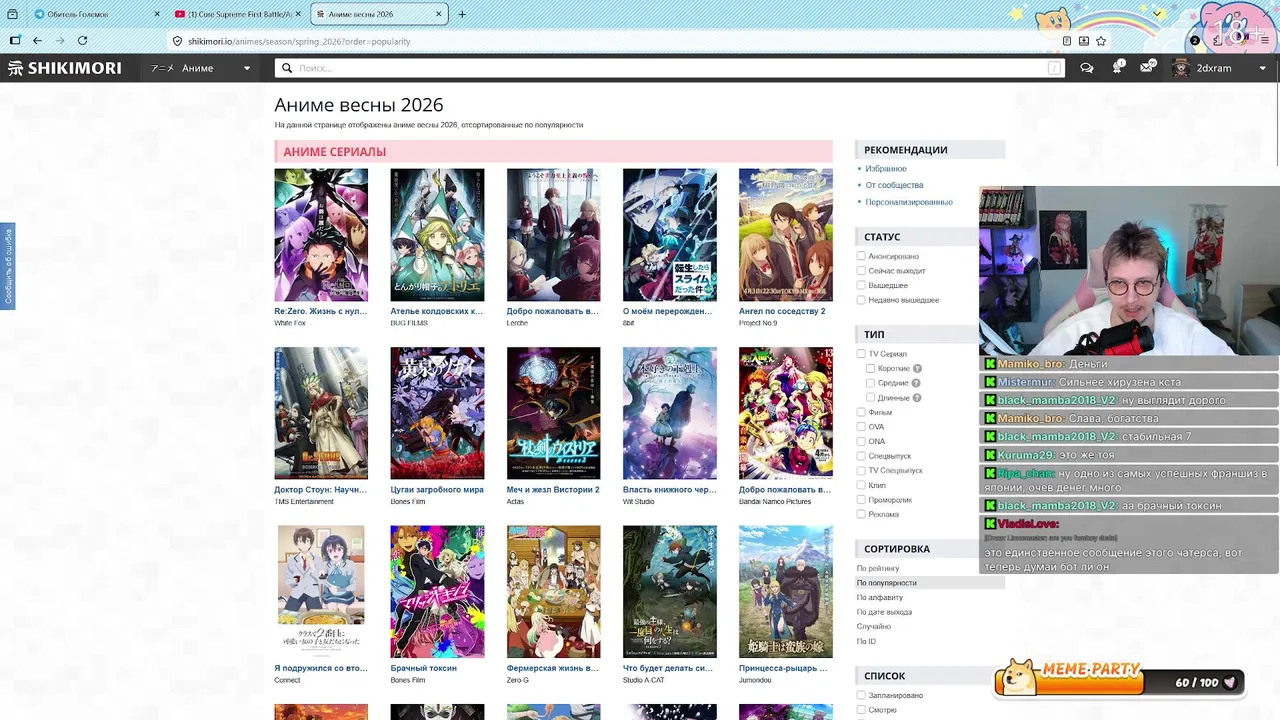
Task: Click the screenshot icon in address bar
Action: pos(1084,41)
